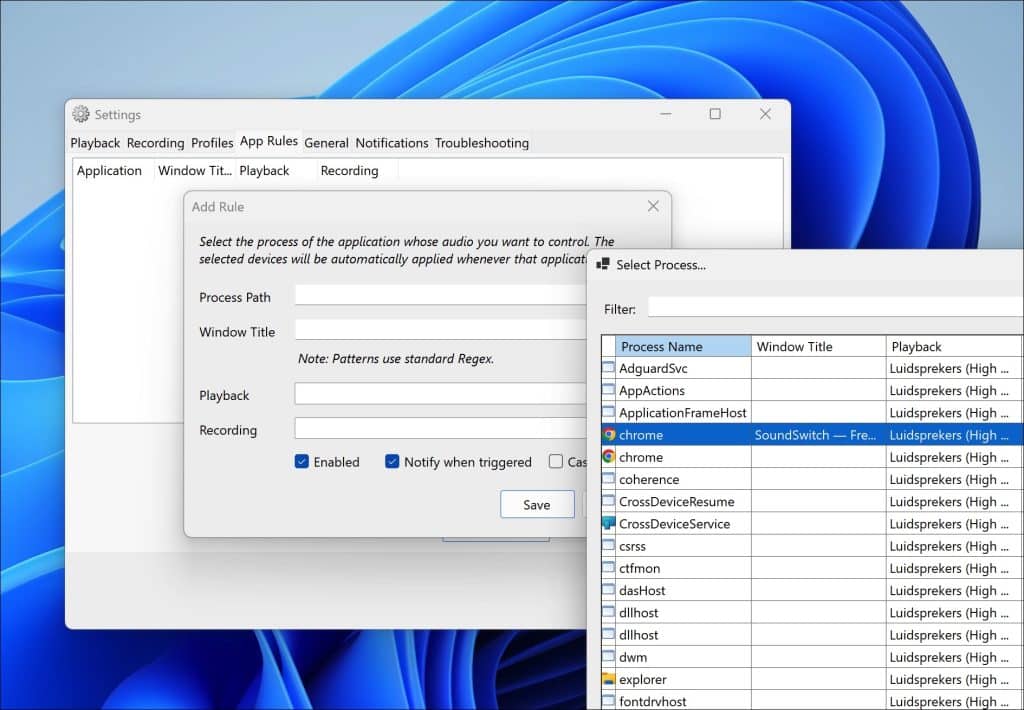Screen dimensions: 1024x710
Task: Maximize the Settings window
Action: [x=715, y=114]
